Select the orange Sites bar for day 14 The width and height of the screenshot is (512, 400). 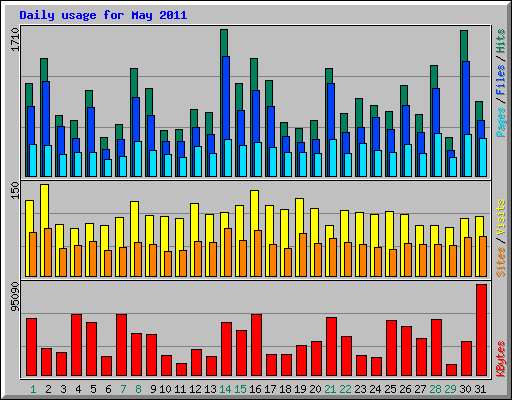[228, 252]
